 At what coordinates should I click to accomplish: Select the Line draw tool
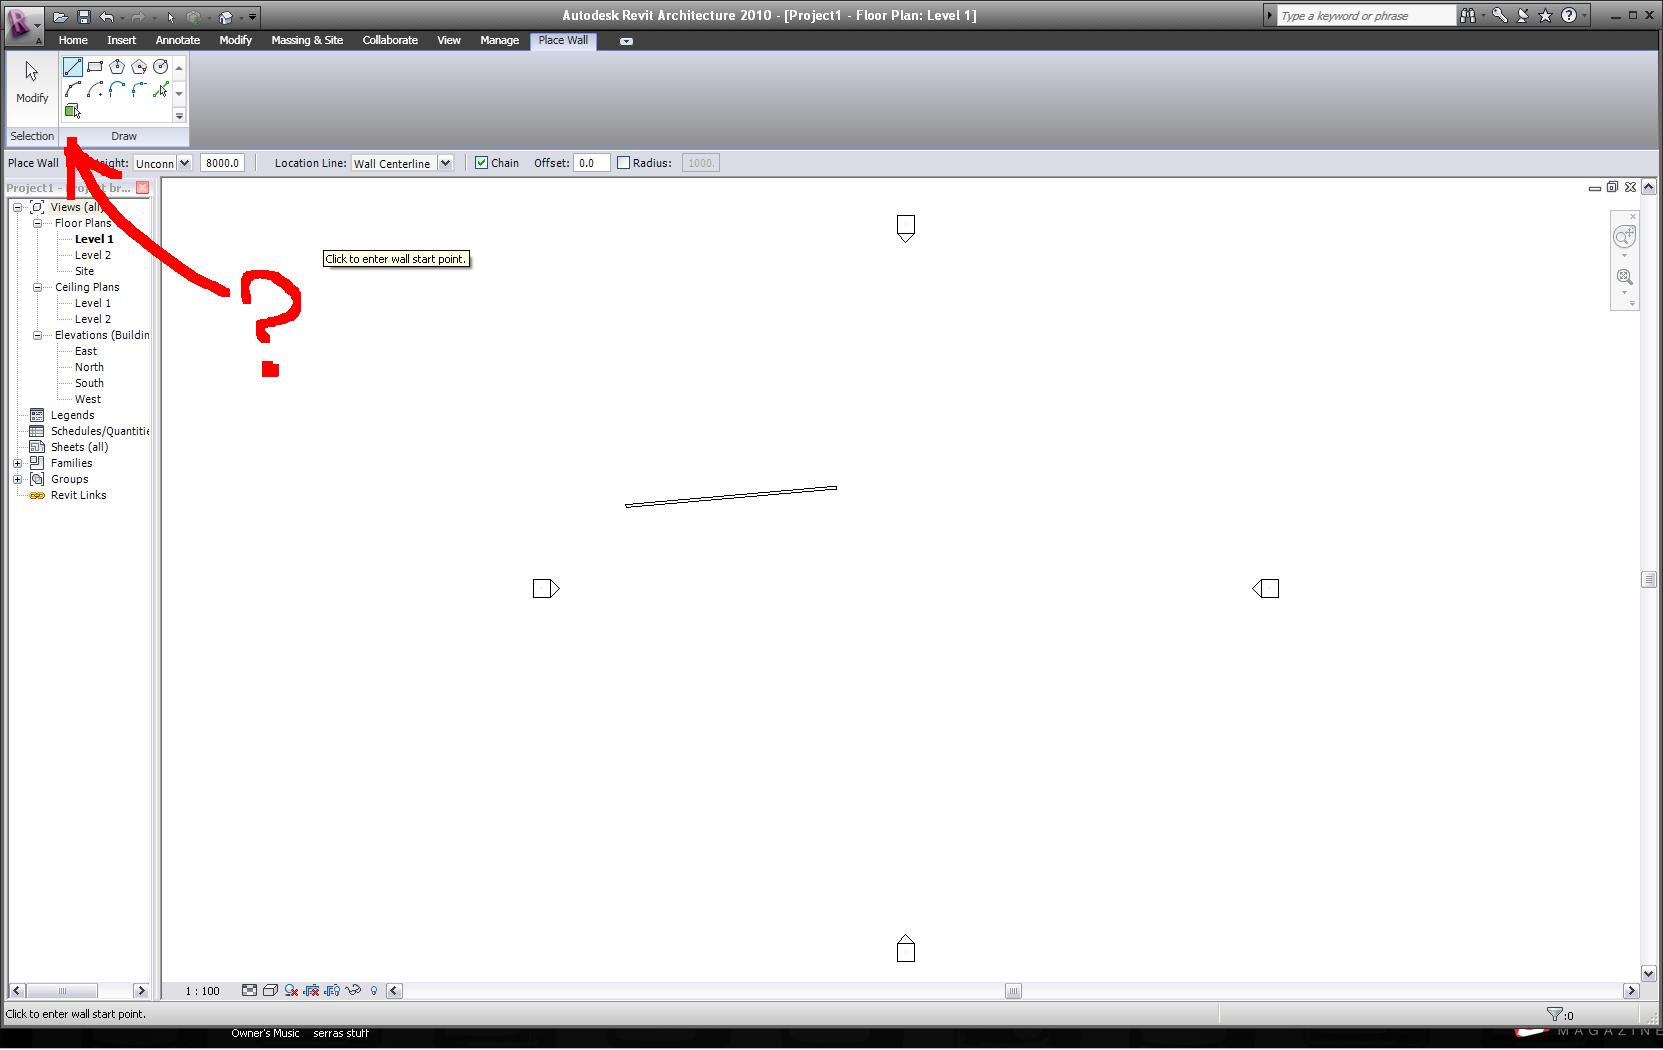[73, 67]
